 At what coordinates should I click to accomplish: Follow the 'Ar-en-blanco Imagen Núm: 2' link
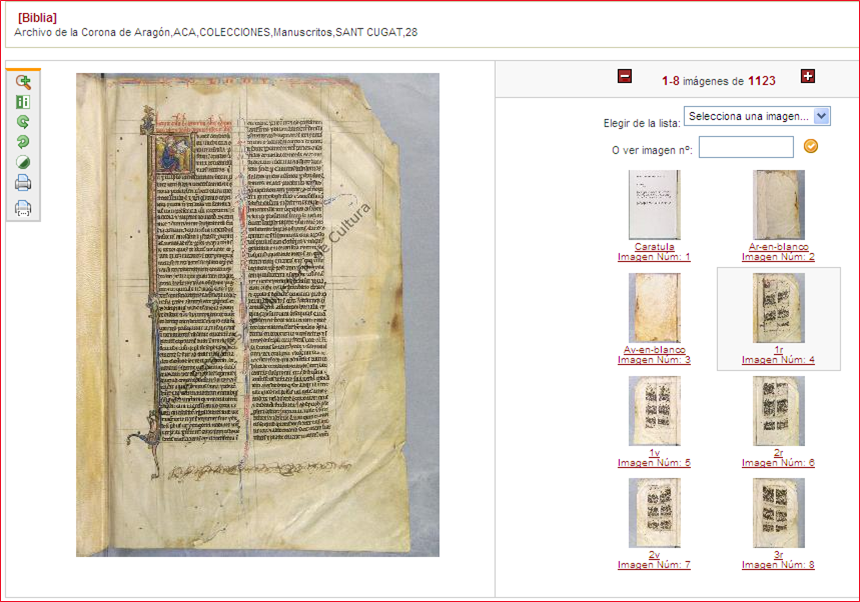778,252
